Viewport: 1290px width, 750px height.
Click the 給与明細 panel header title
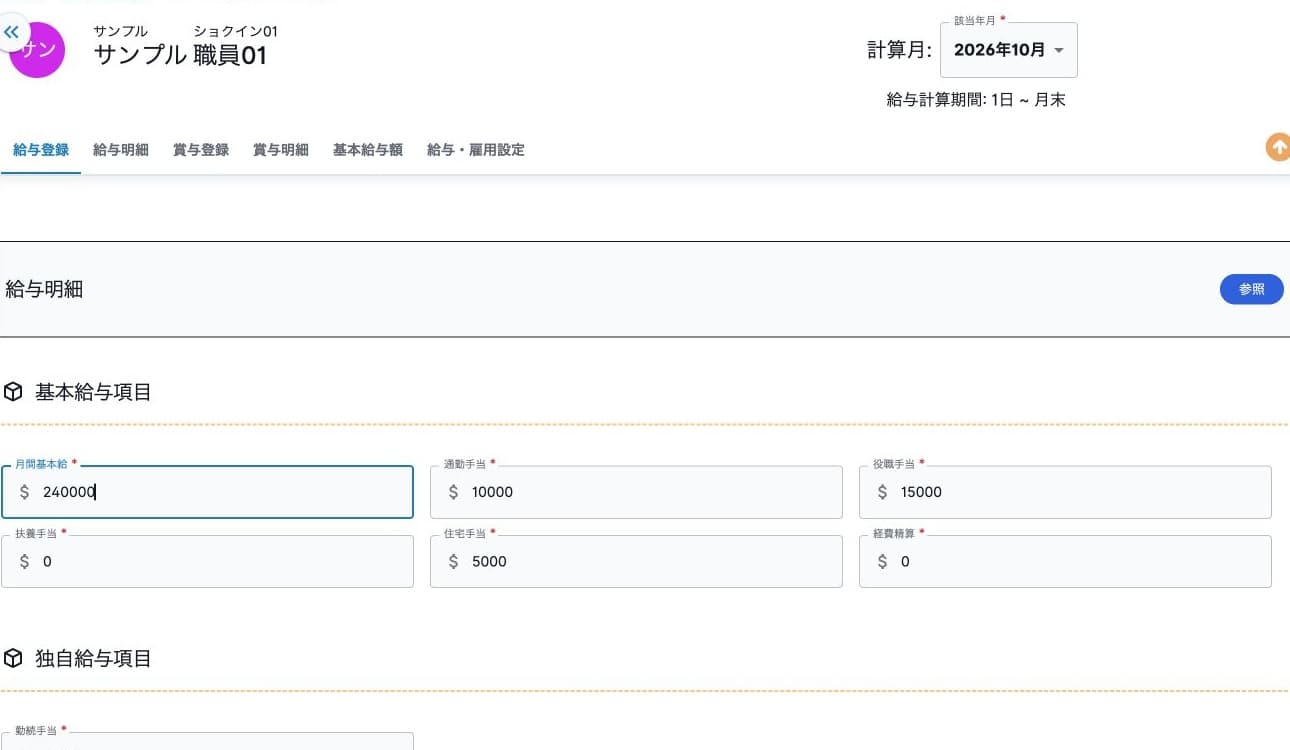coord(44,289)
